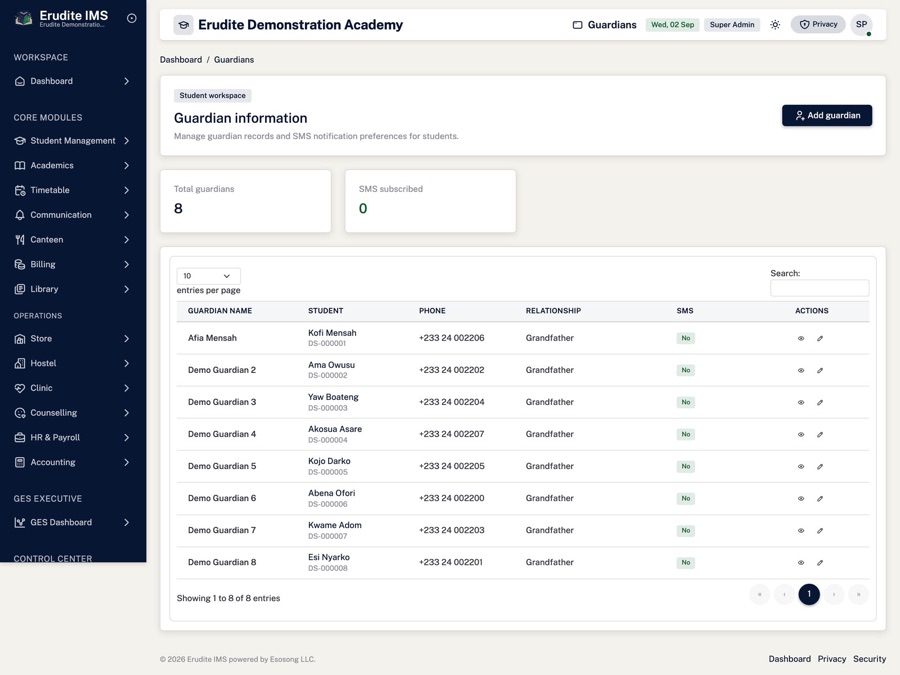View Demo Guardian 7 eye icon
900x675 pixels.
point(801,531)
